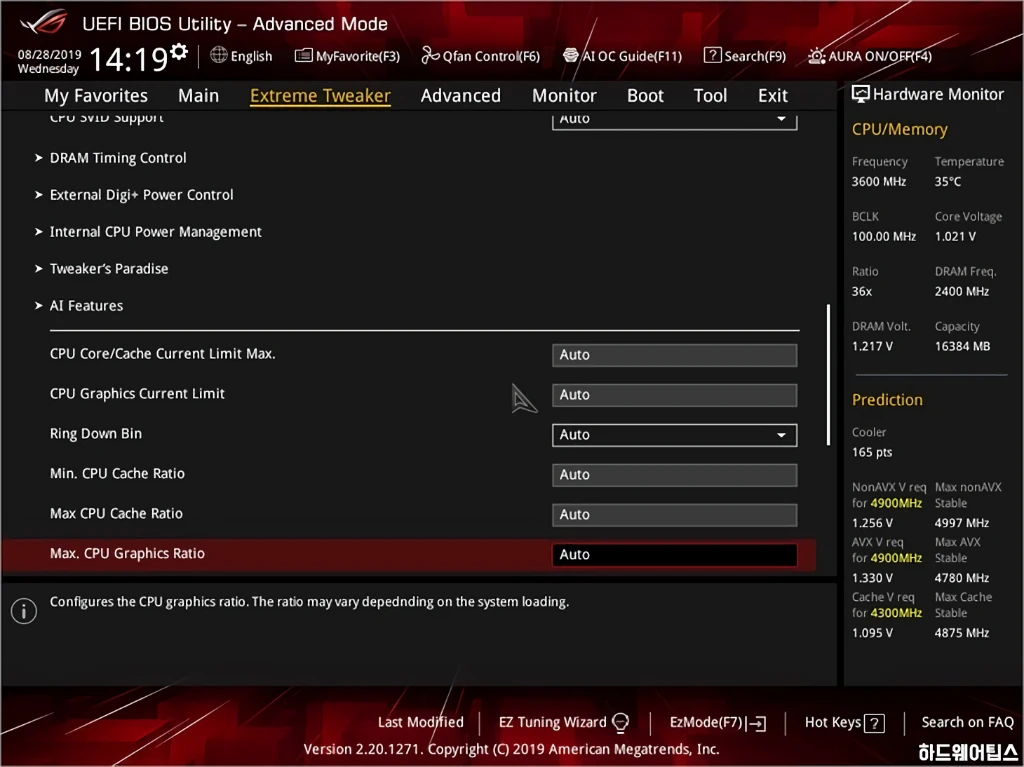Click the Max CPU Cache Ratio field

pos(674,515)
